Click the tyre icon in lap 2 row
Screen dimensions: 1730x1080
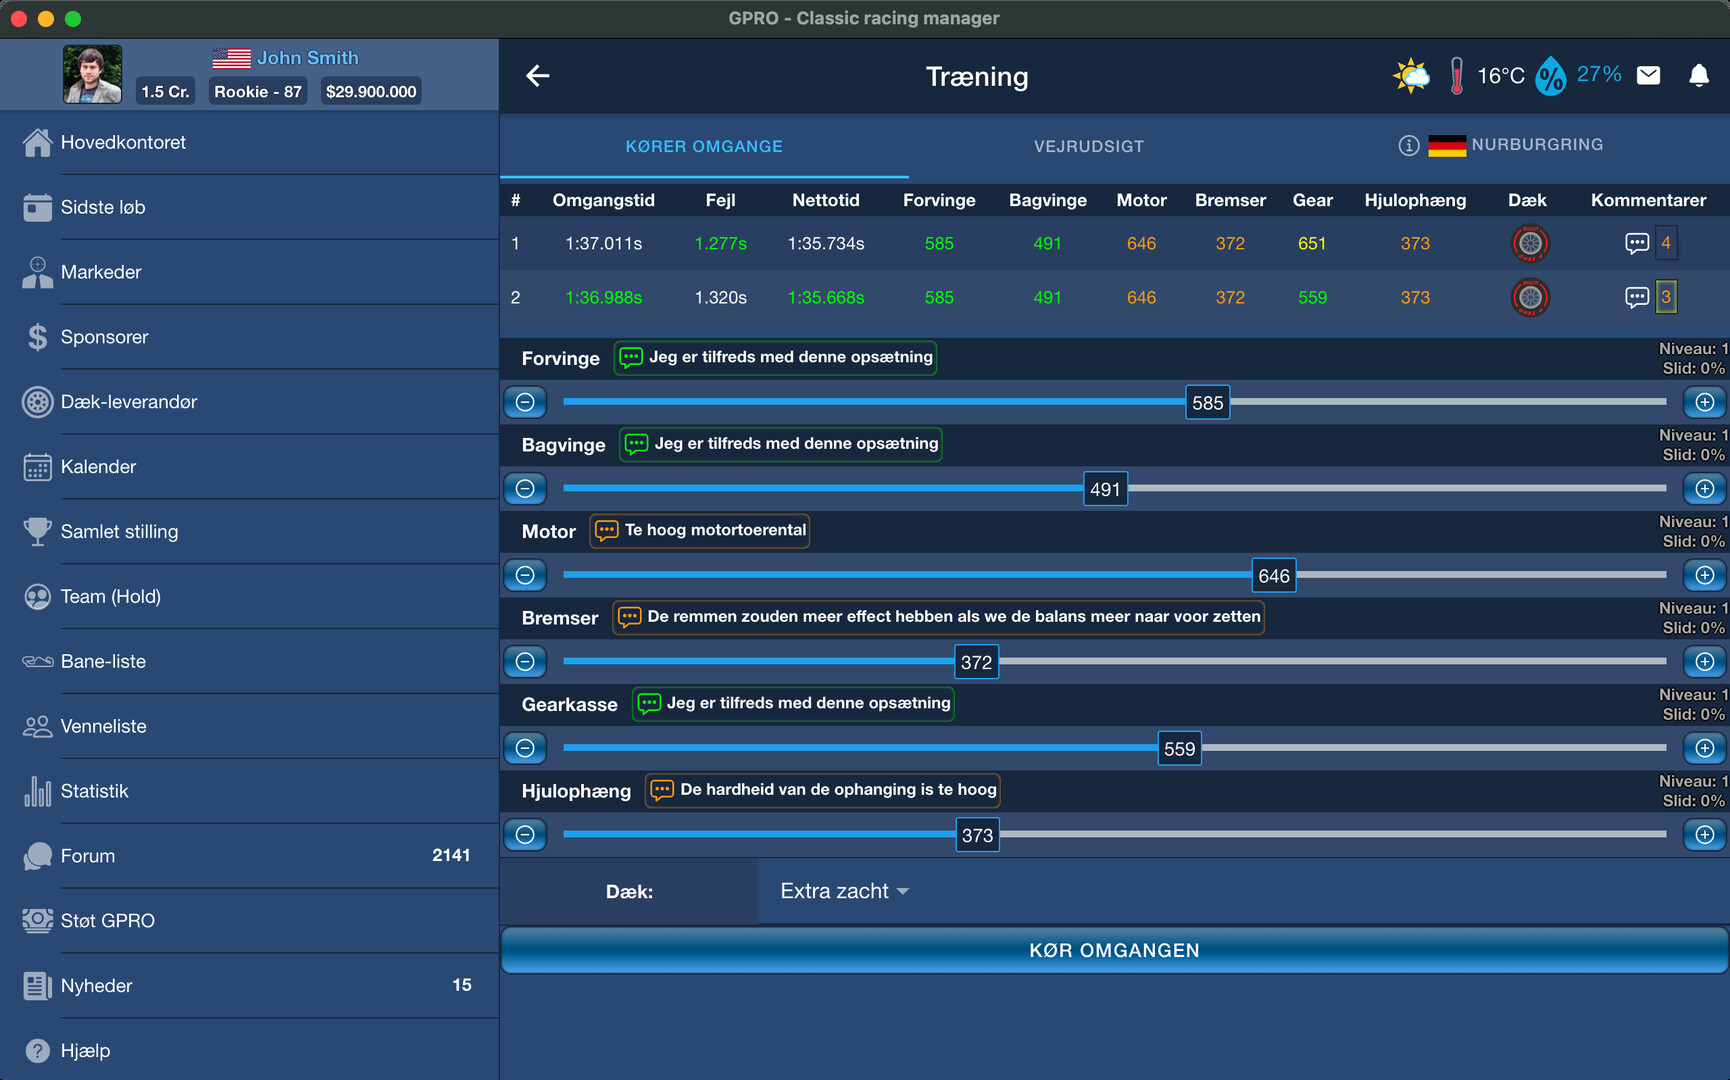(1529, 298)
